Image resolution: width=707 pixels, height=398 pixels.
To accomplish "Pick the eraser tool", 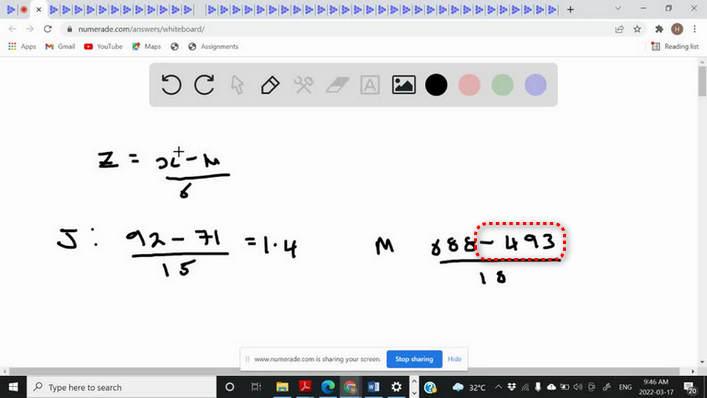I will click(337, 85).
